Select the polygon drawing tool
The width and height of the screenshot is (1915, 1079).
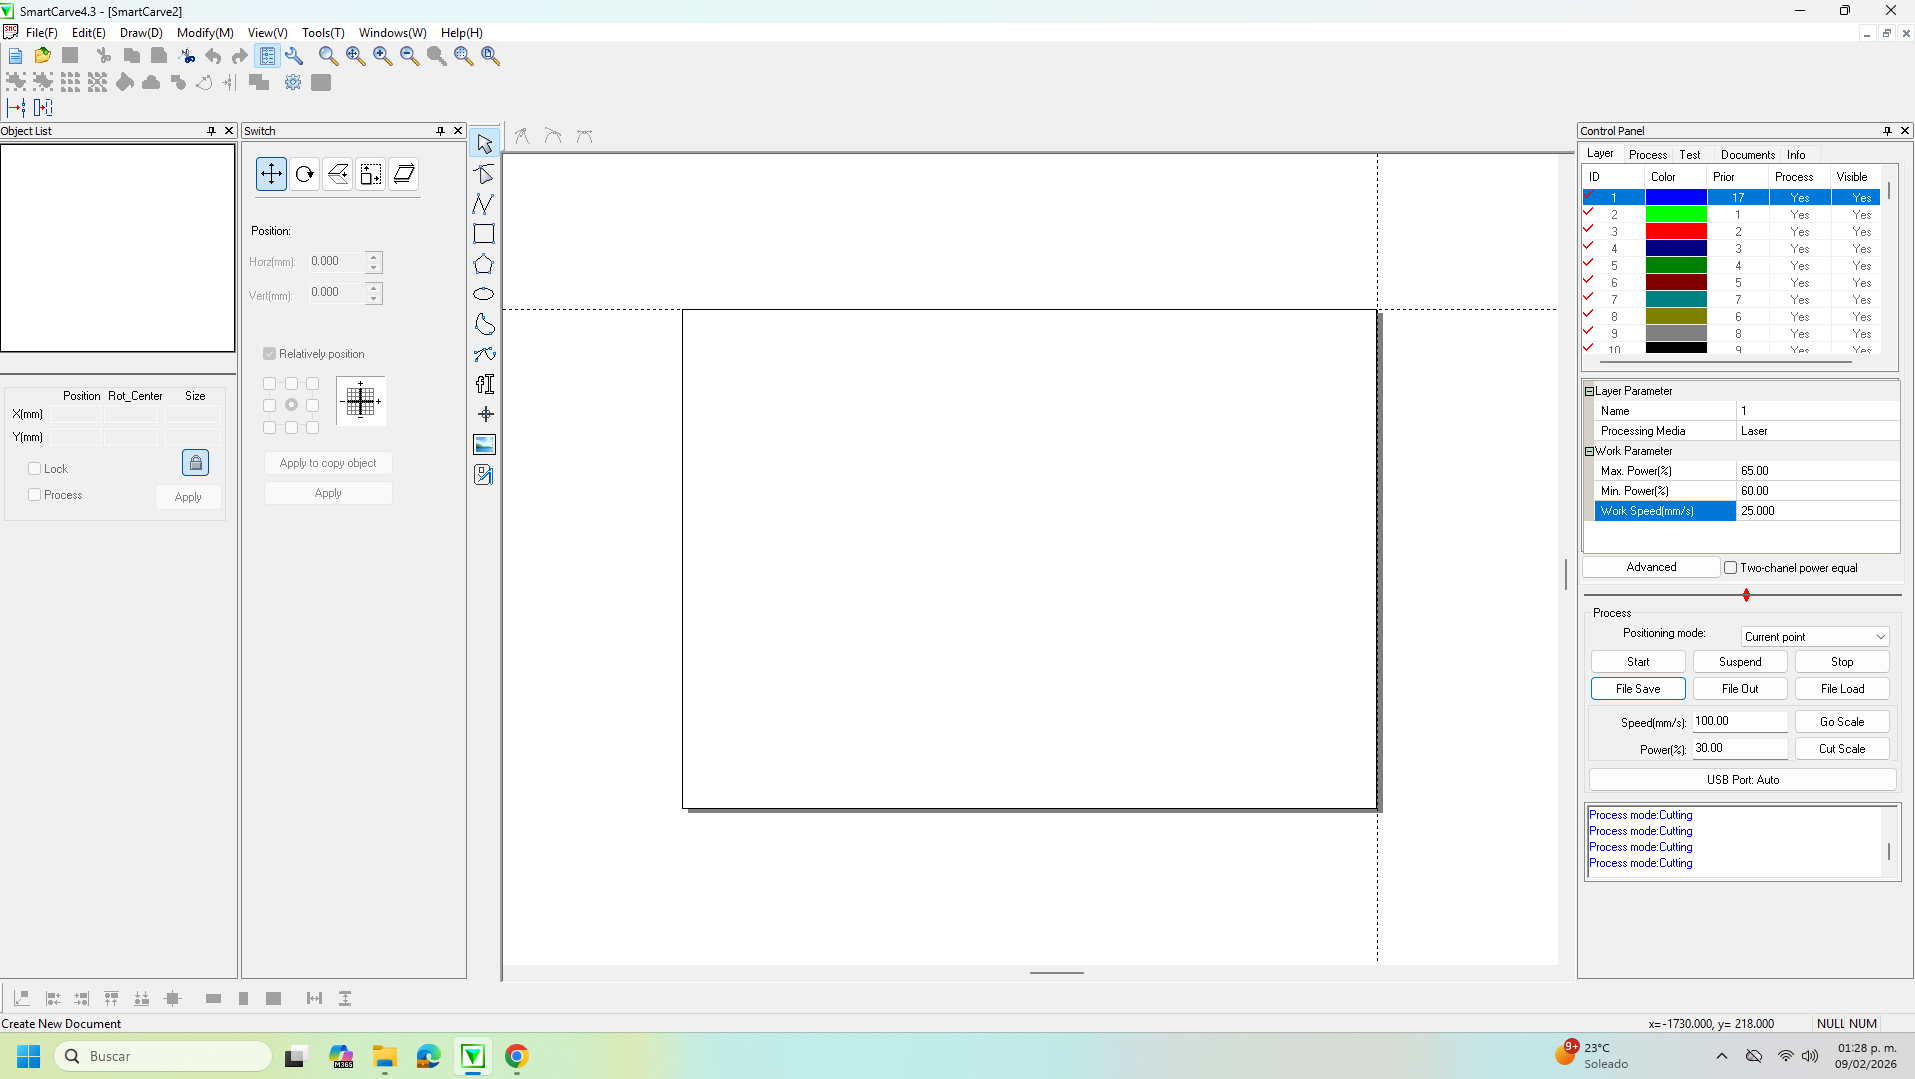coord(484,264)
